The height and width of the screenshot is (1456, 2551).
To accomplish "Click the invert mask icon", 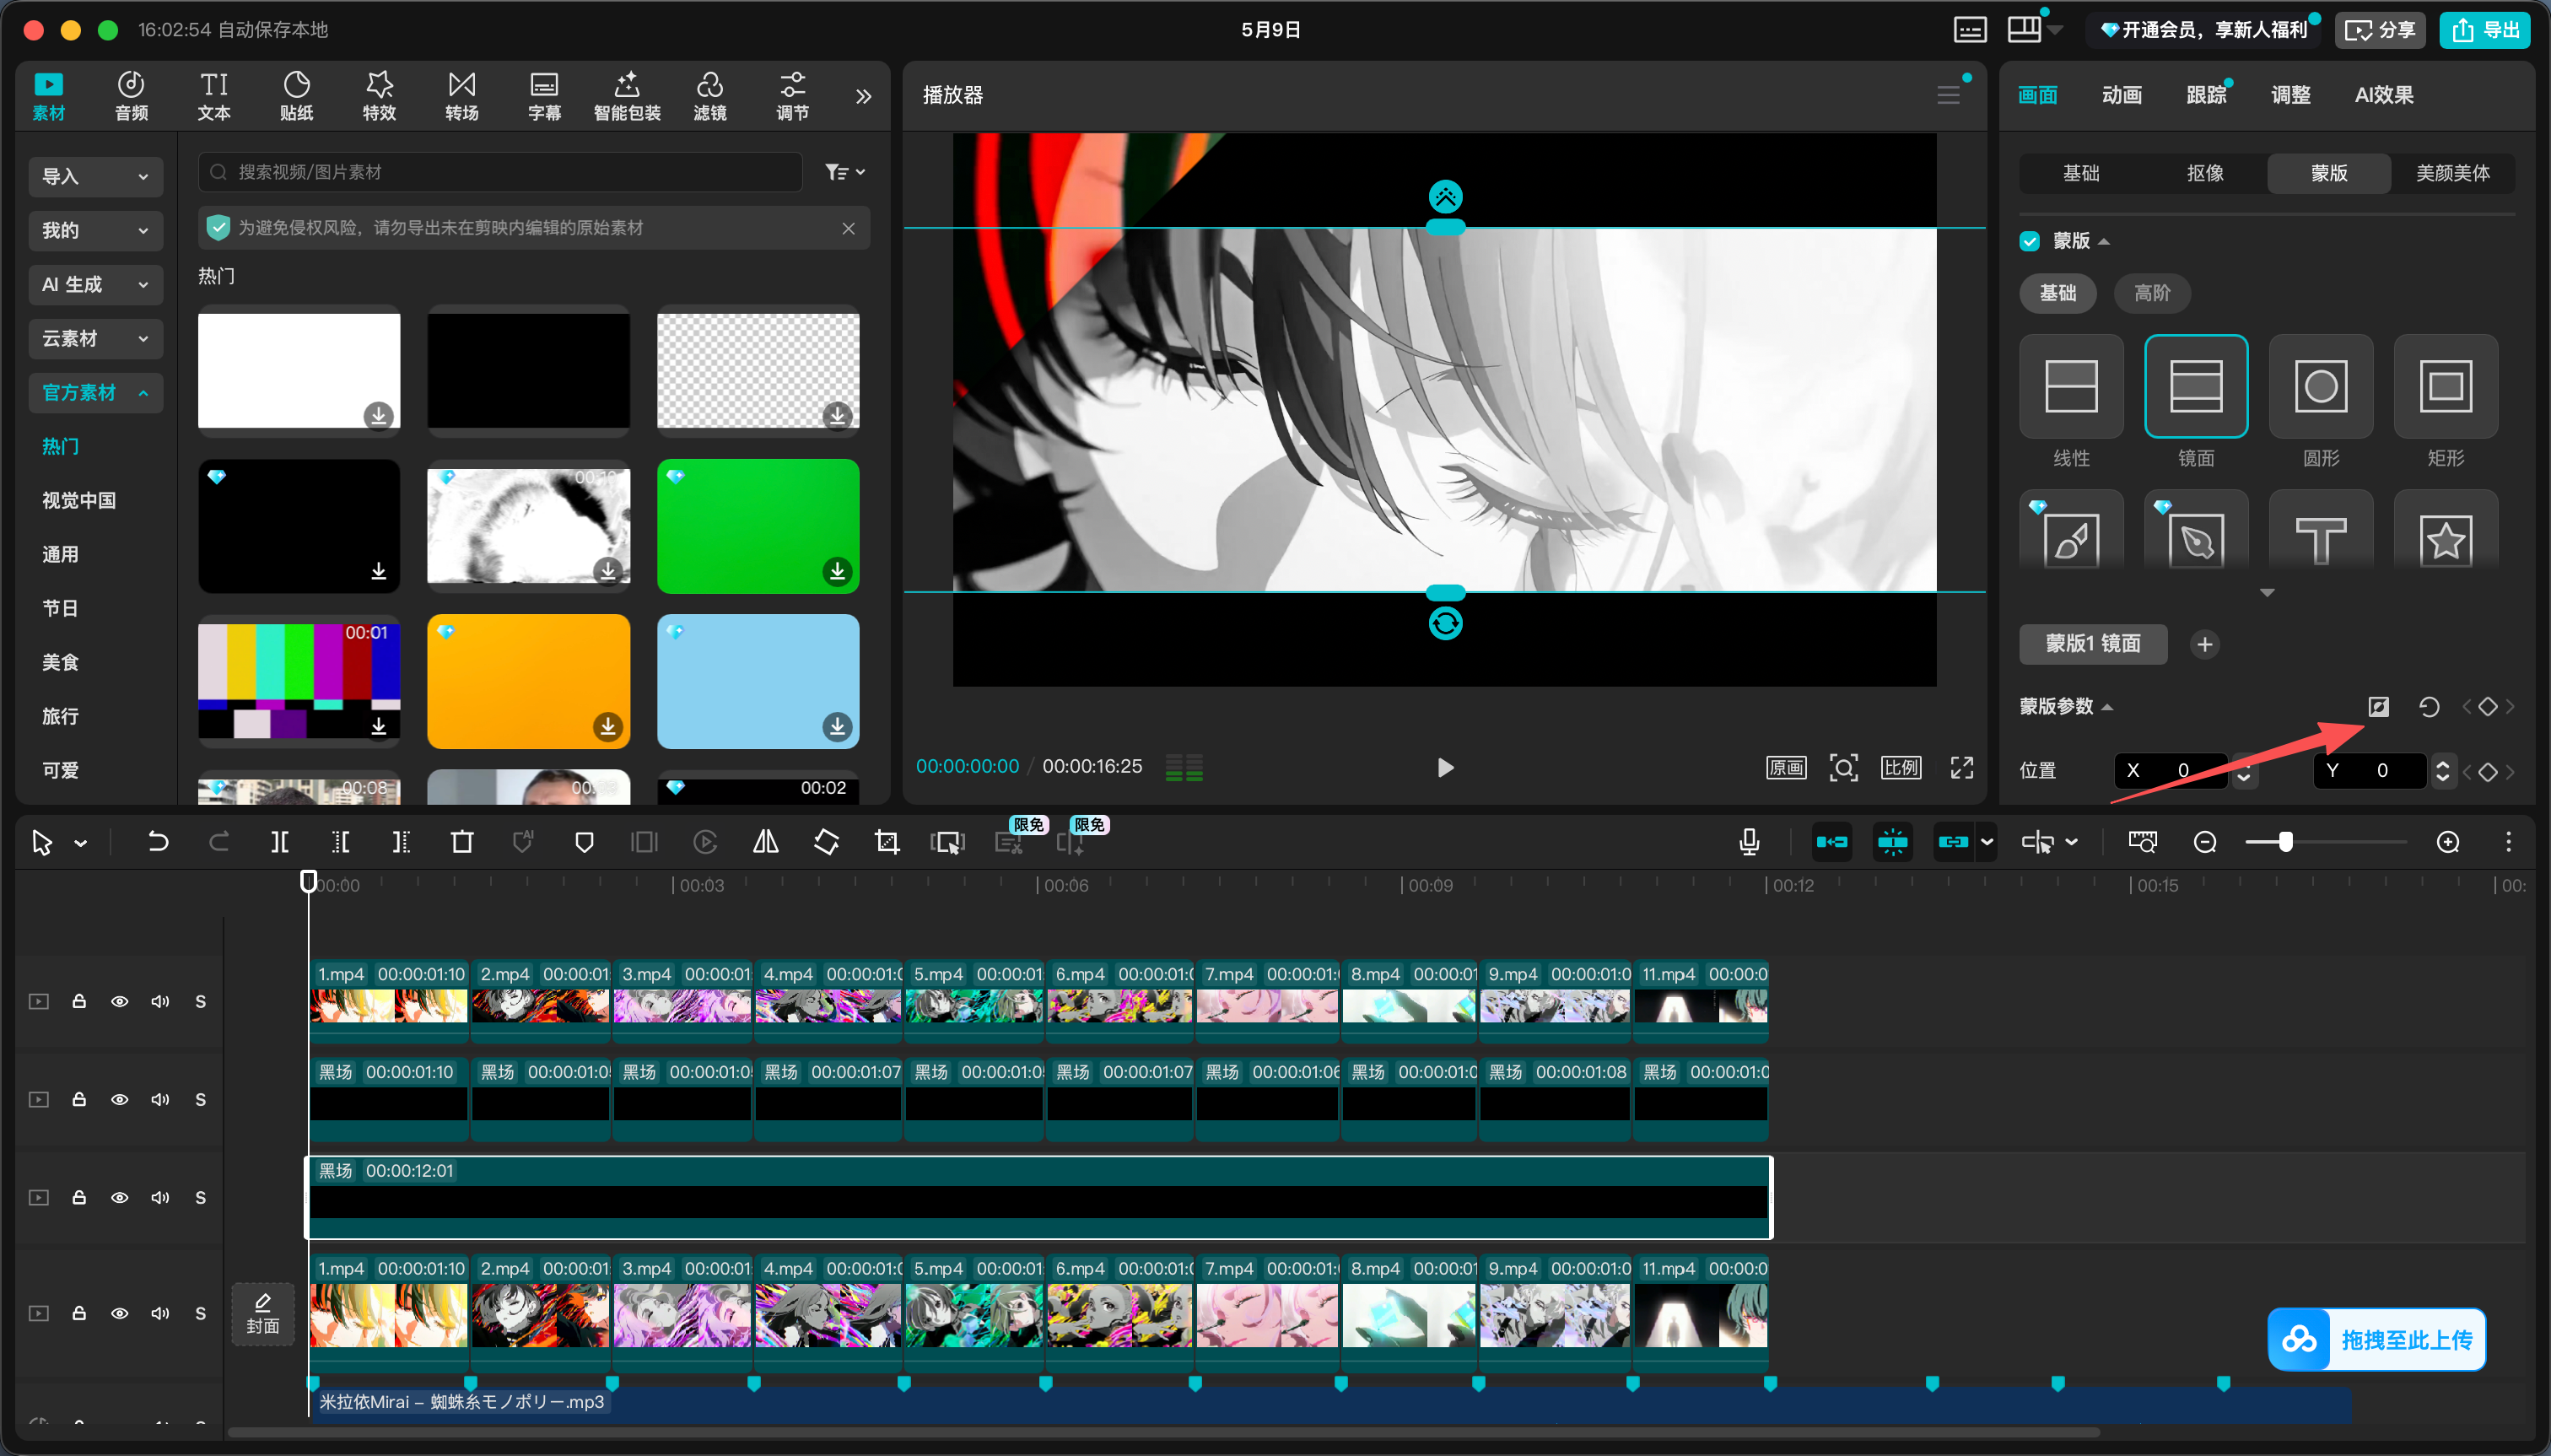I will pos(2379,707).
